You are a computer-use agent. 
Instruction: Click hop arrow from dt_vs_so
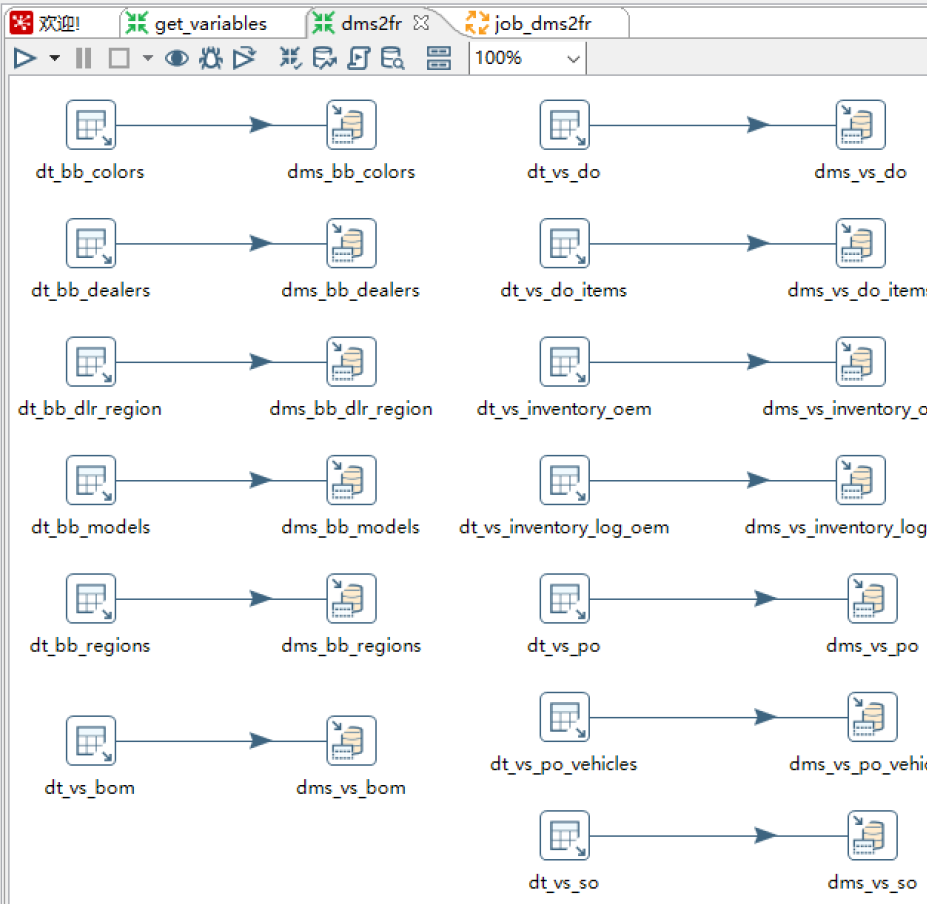(x=766, y=835)
